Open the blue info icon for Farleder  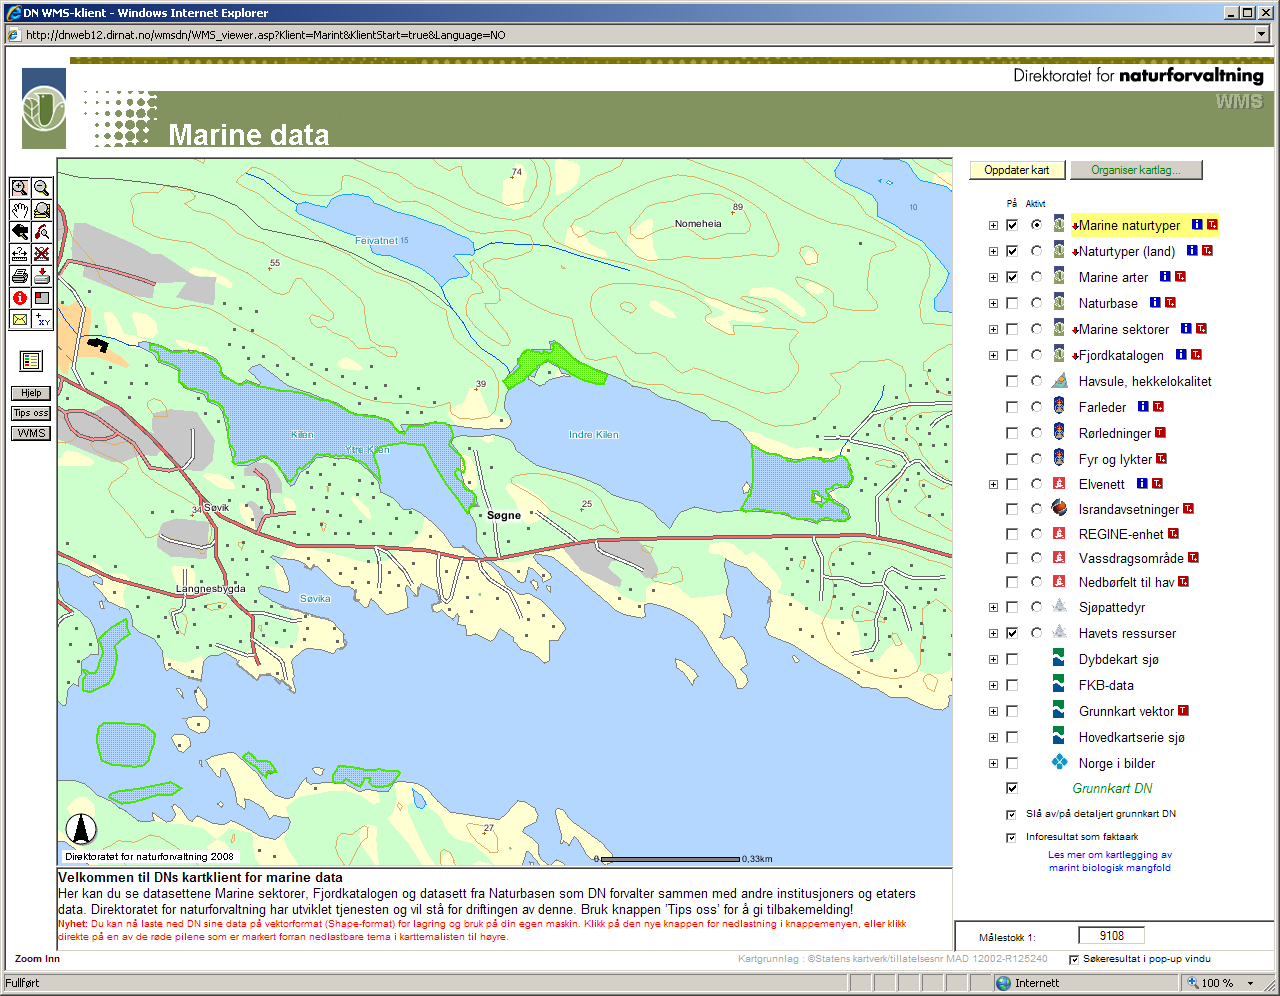pyautogui.click(x=1143, y=407)
